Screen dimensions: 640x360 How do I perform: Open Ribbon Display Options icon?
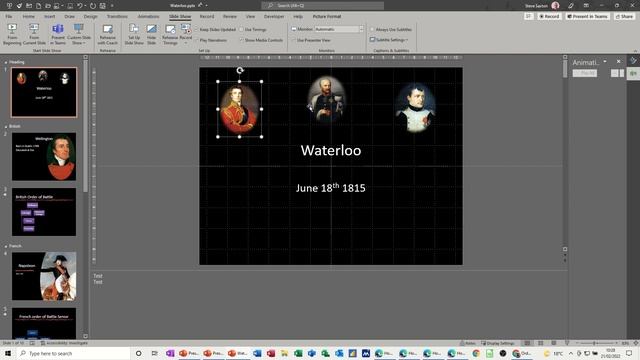(x=586, y=5)
